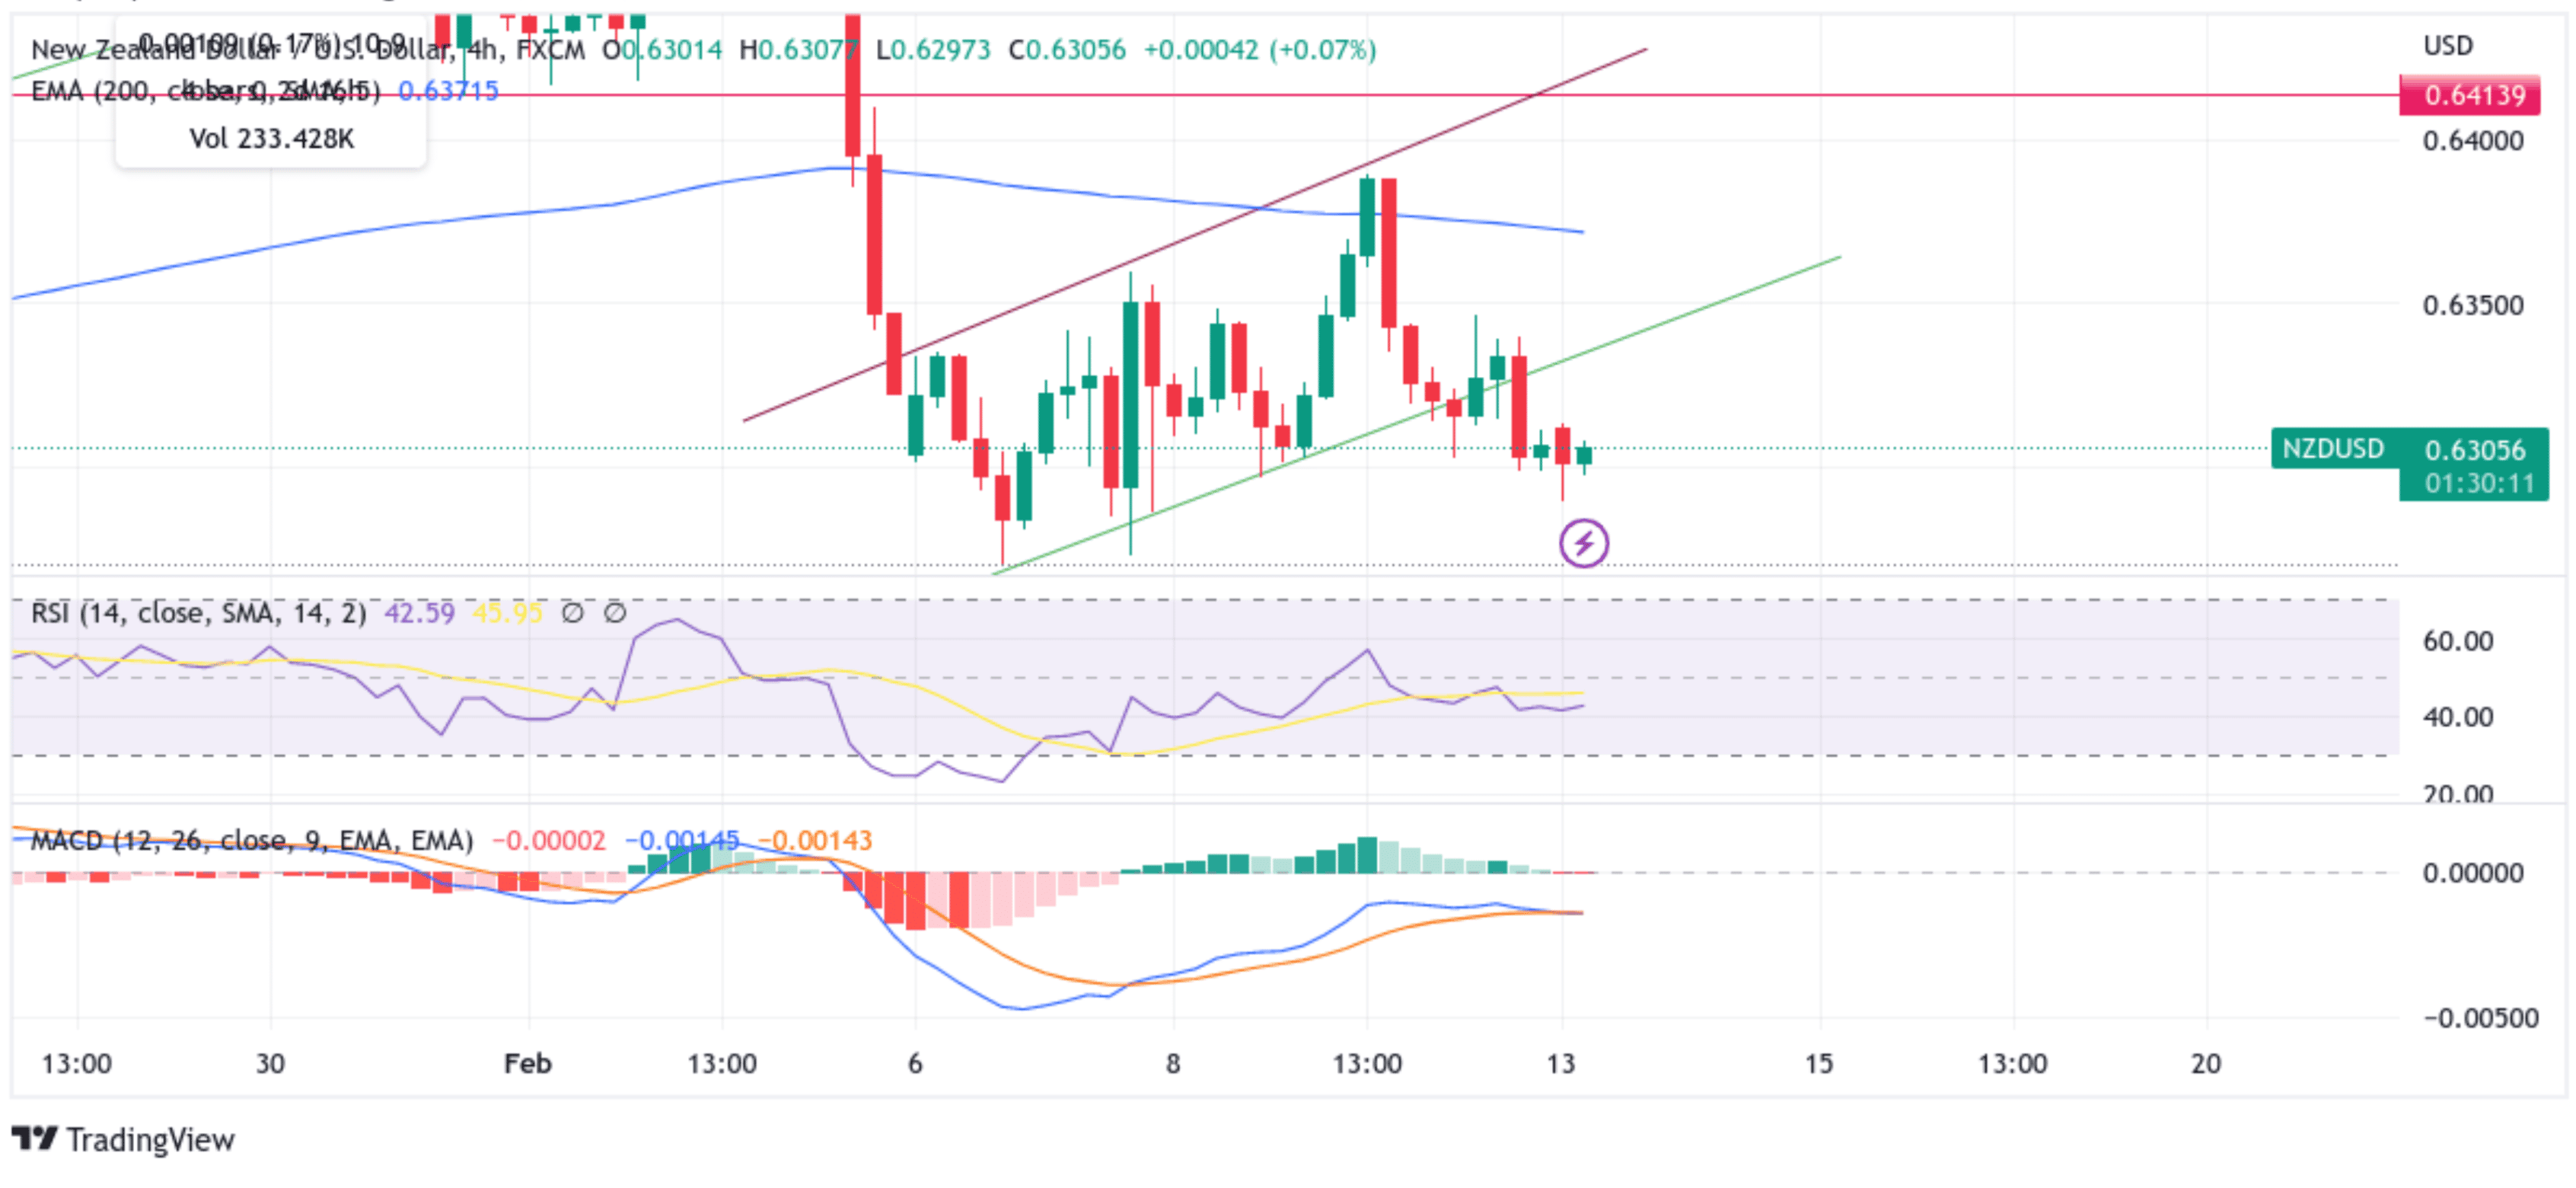Click the NZDUSD price tag label

2333,448
